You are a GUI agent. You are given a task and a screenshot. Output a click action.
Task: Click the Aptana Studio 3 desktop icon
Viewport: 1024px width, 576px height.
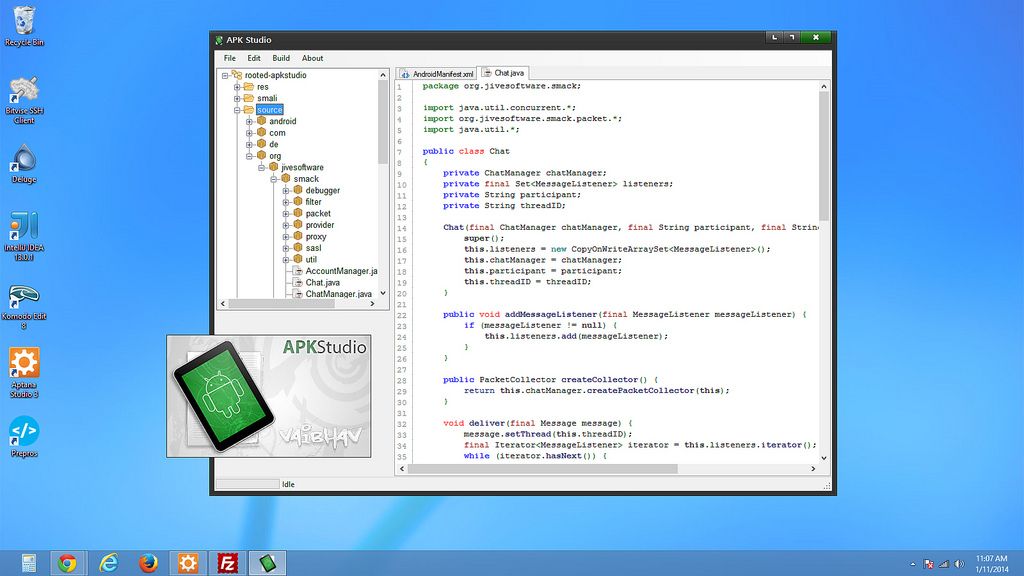point(24,363)
